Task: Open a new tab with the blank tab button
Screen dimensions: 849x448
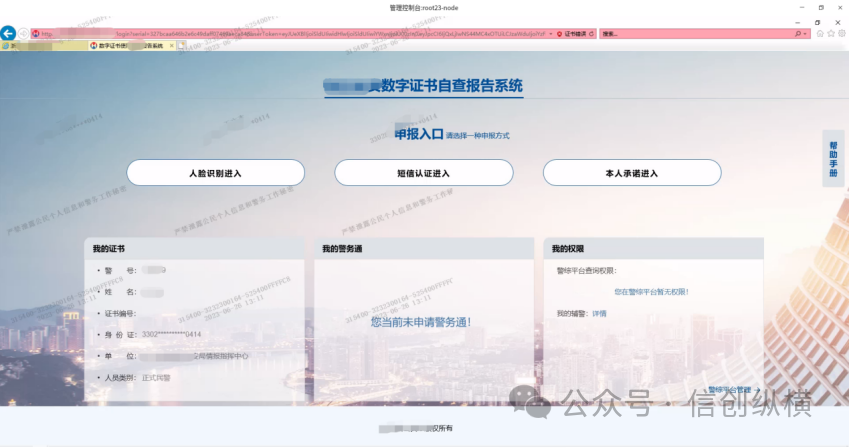Action: (x=182, y=46)
